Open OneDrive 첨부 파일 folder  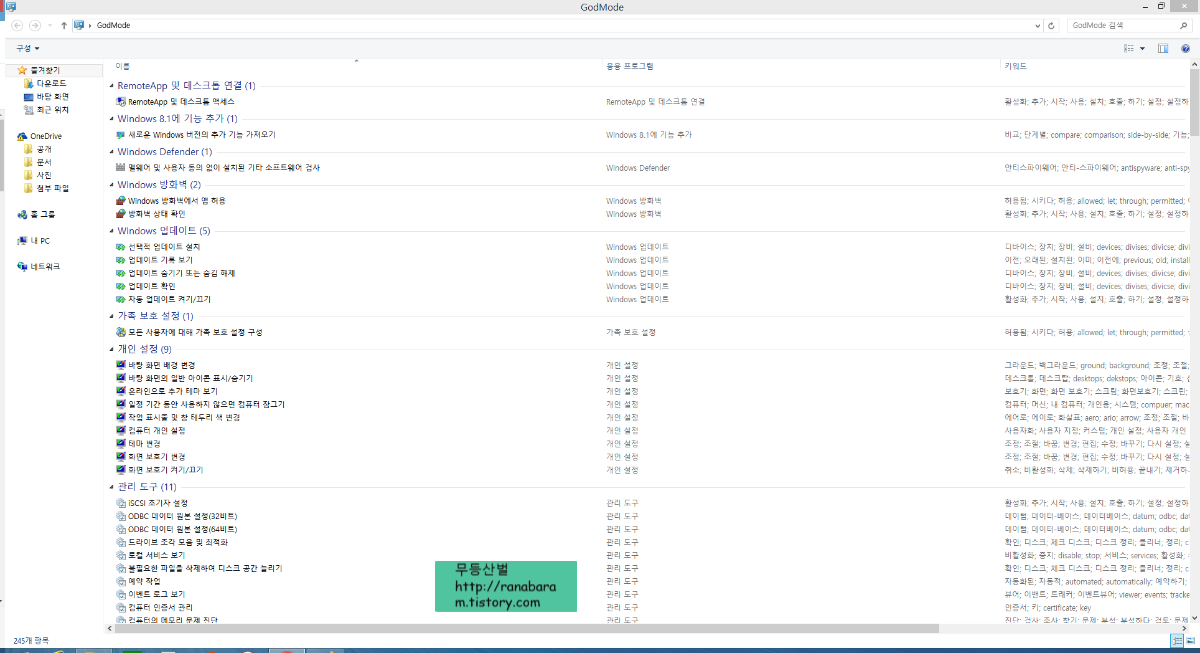46,188
